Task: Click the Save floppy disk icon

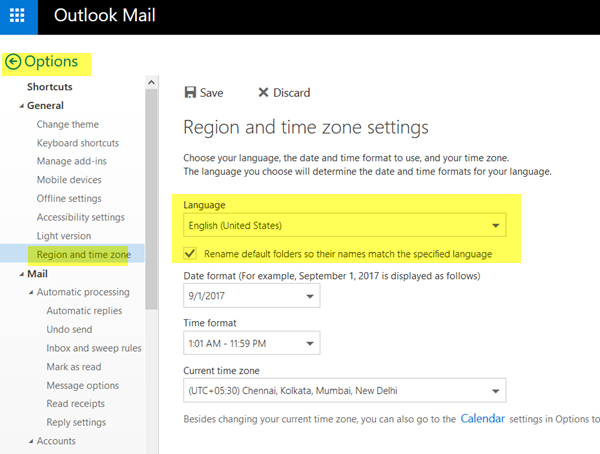Action: (x=190, y=93)
